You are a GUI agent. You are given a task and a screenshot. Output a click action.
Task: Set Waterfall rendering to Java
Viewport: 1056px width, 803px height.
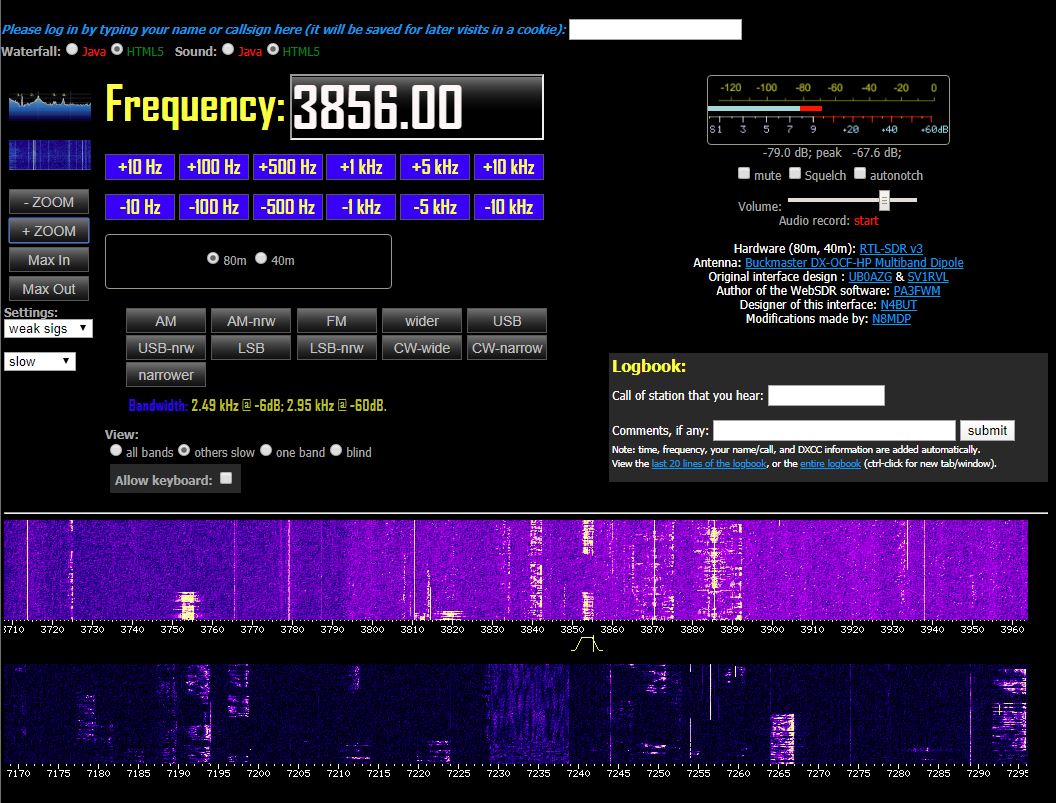point(71,47)
